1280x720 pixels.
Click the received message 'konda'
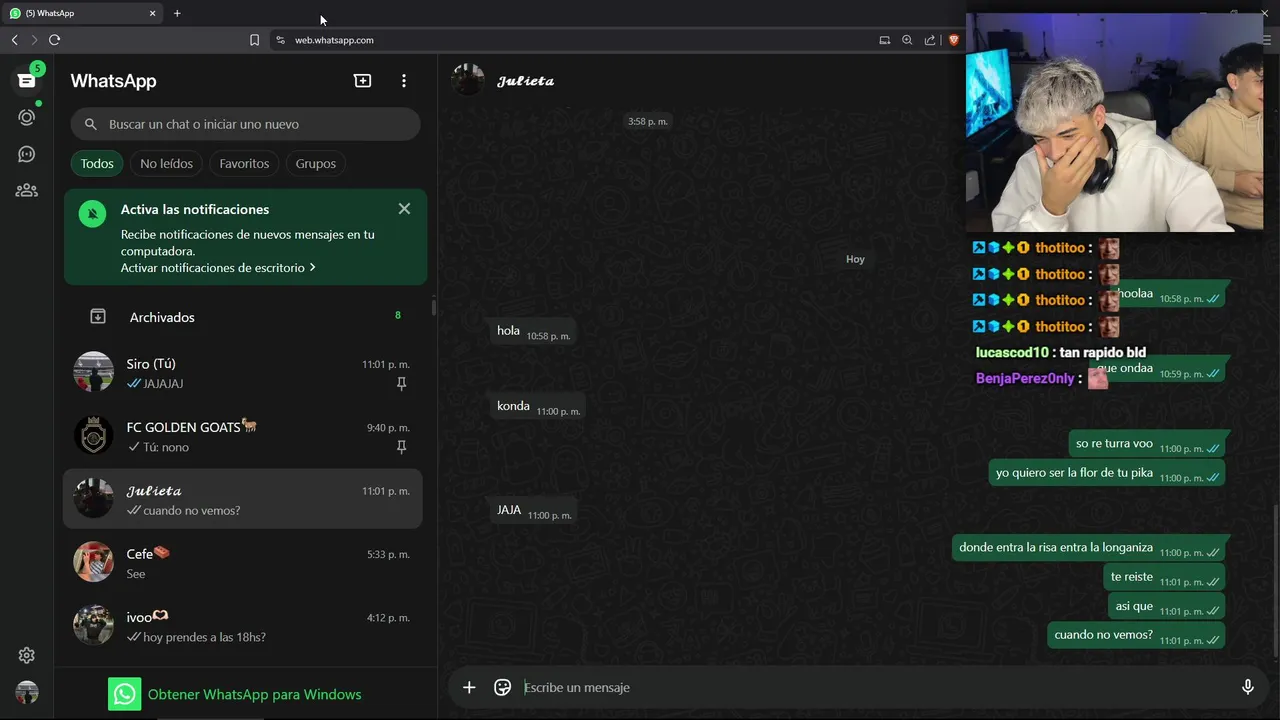(537, 407)
